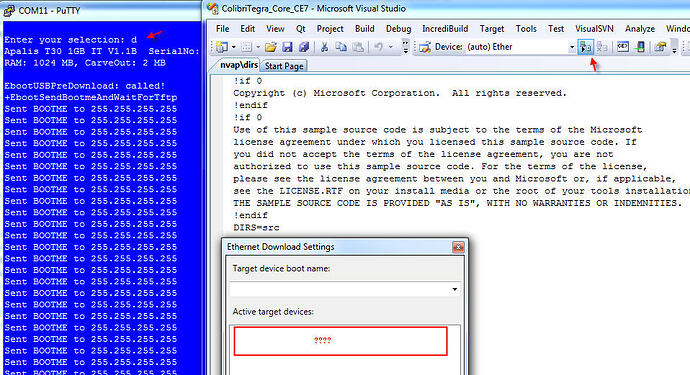Open the VisualSVN menu
Viewport: 690px width, 375px height.
pyautogui.click(x=594, y=29)
